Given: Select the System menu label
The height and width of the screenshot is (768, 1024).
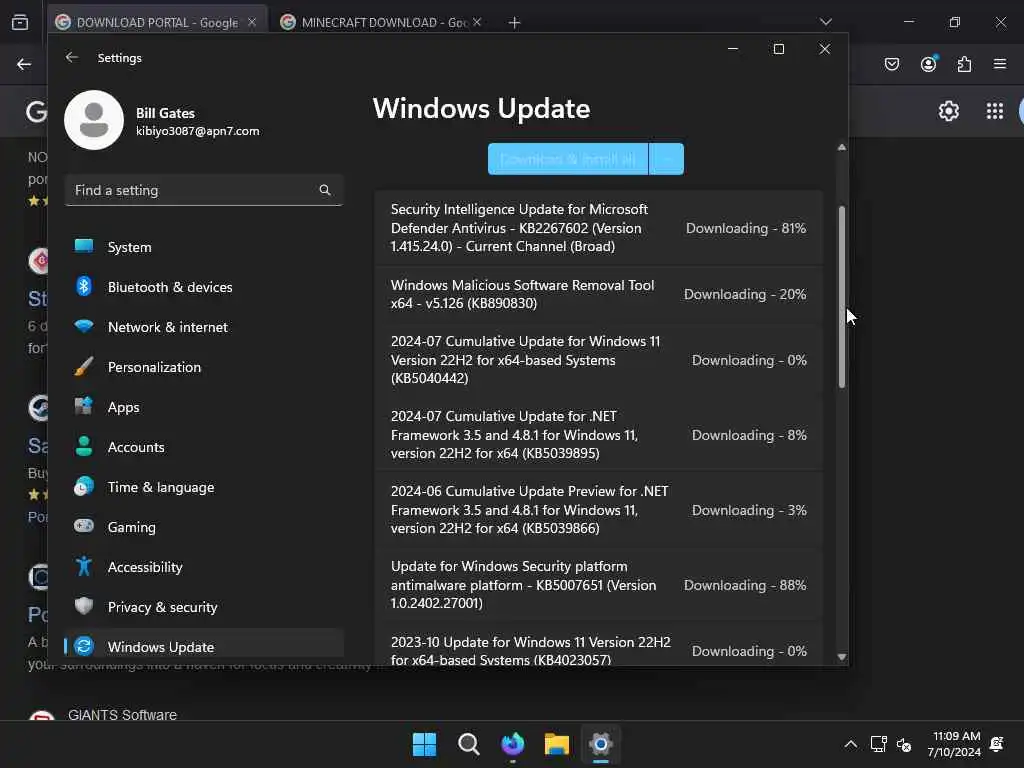Looking at the screenshot, I should click(x=129, y=247).
